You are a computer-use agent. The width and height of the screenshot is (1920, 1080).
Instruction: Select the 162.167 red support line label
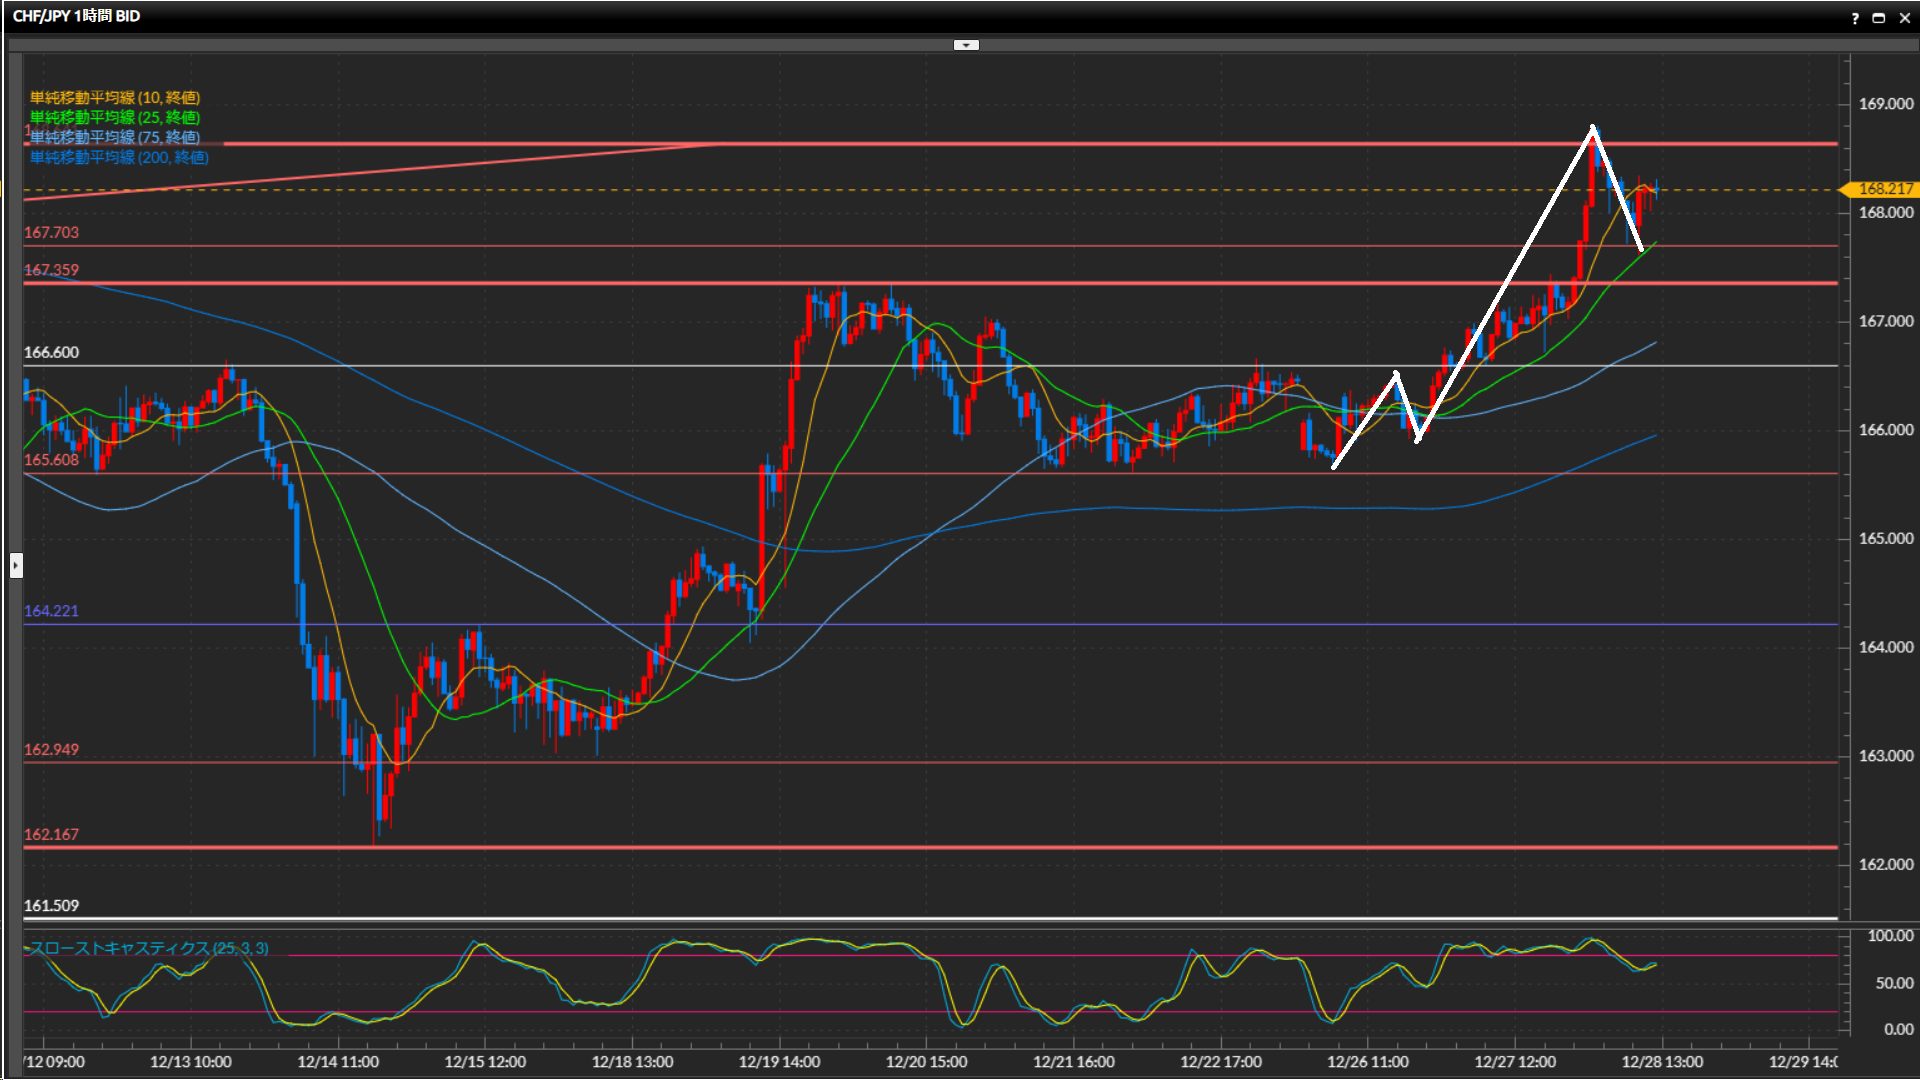click(x=51, y=834)
